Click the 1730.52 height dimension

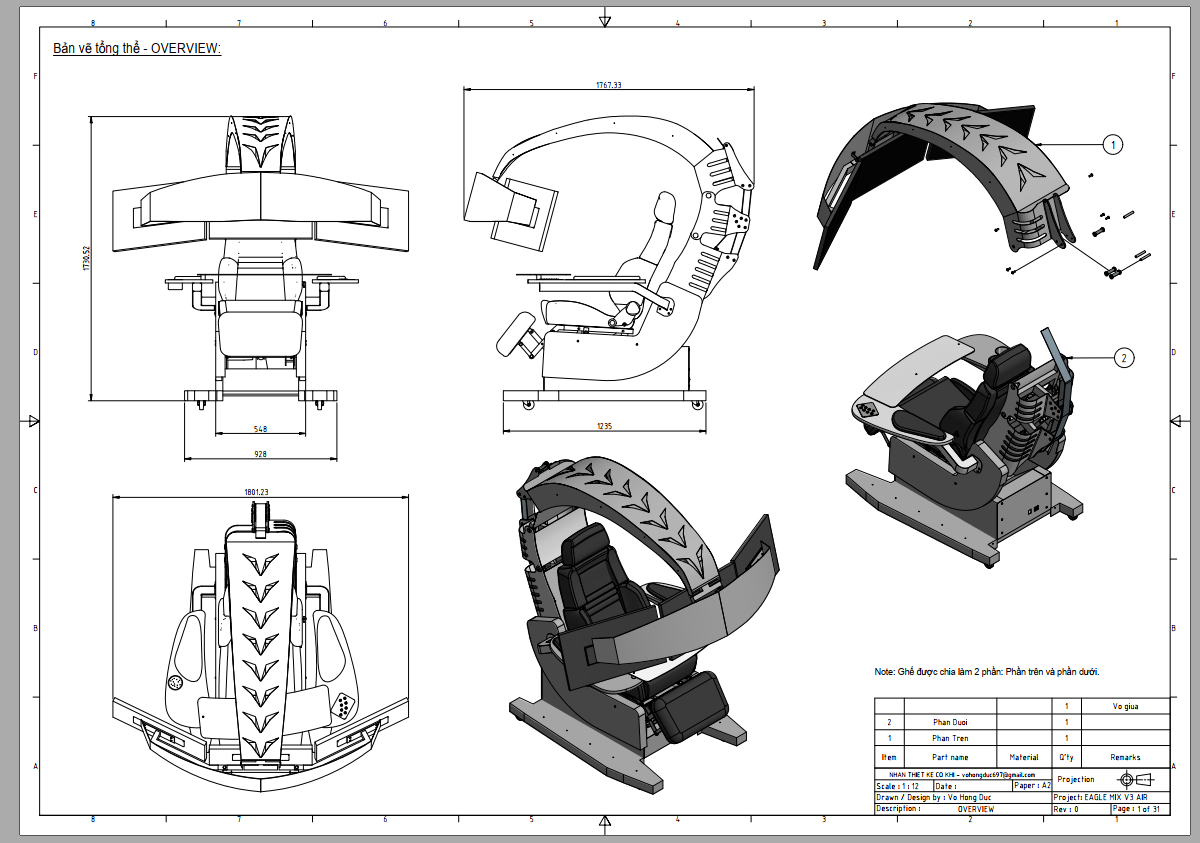point(86,259)
